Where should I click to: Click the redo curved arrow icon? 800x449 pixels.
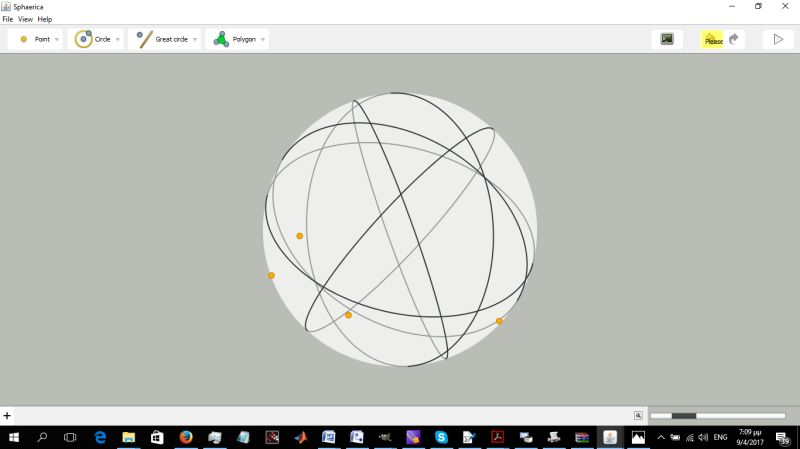[x=734, y=39]
